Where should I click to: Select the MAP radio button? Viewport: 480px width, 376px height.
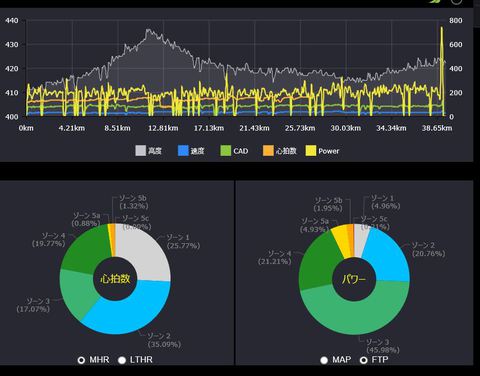[324, 360]
